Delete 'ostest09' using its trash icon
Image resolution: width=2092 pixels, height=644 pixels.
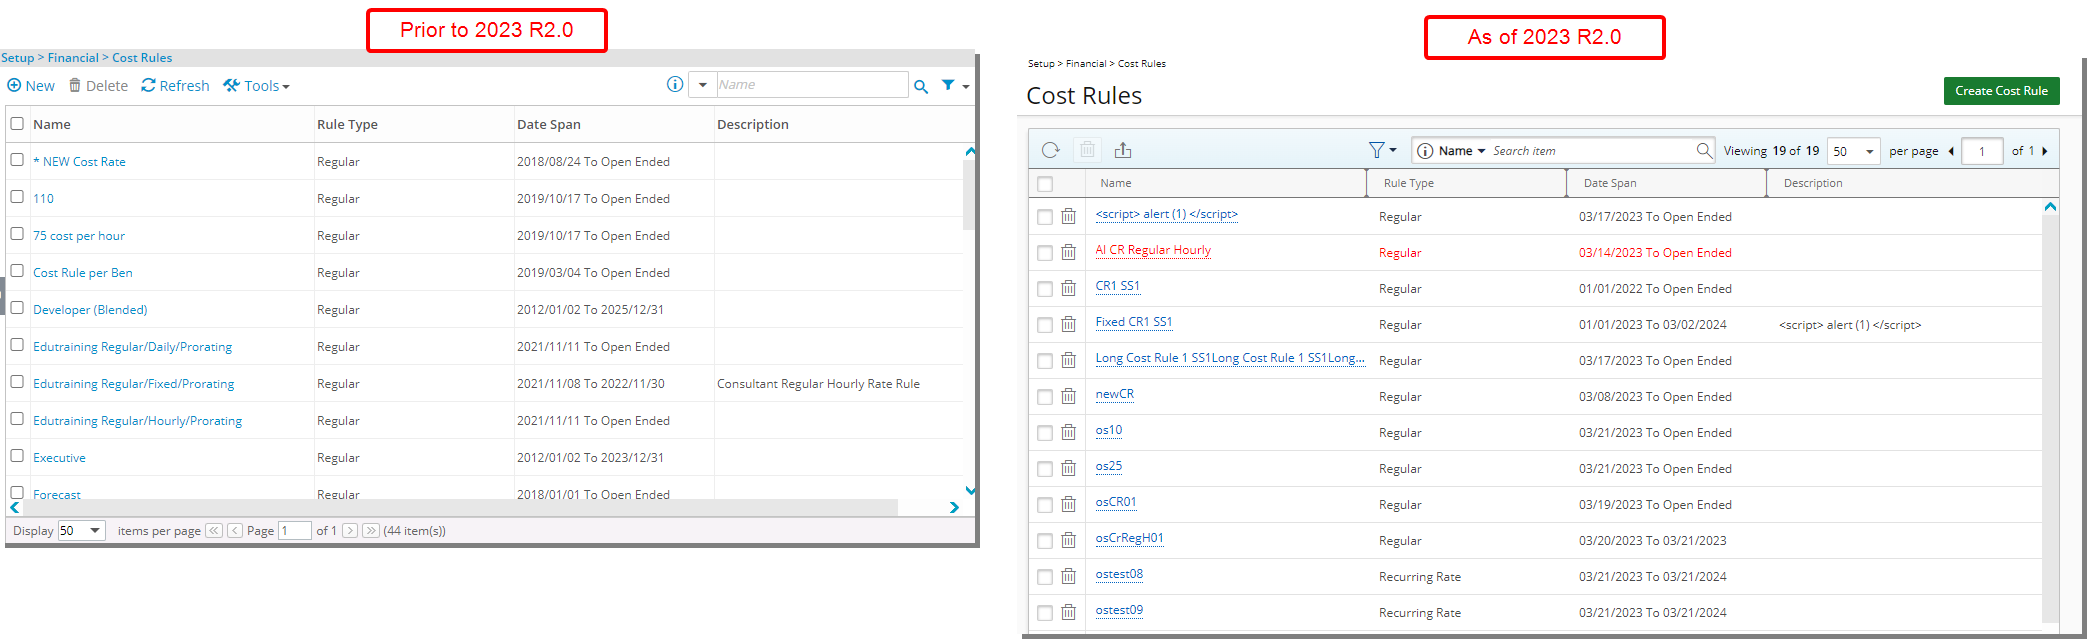1069,612
